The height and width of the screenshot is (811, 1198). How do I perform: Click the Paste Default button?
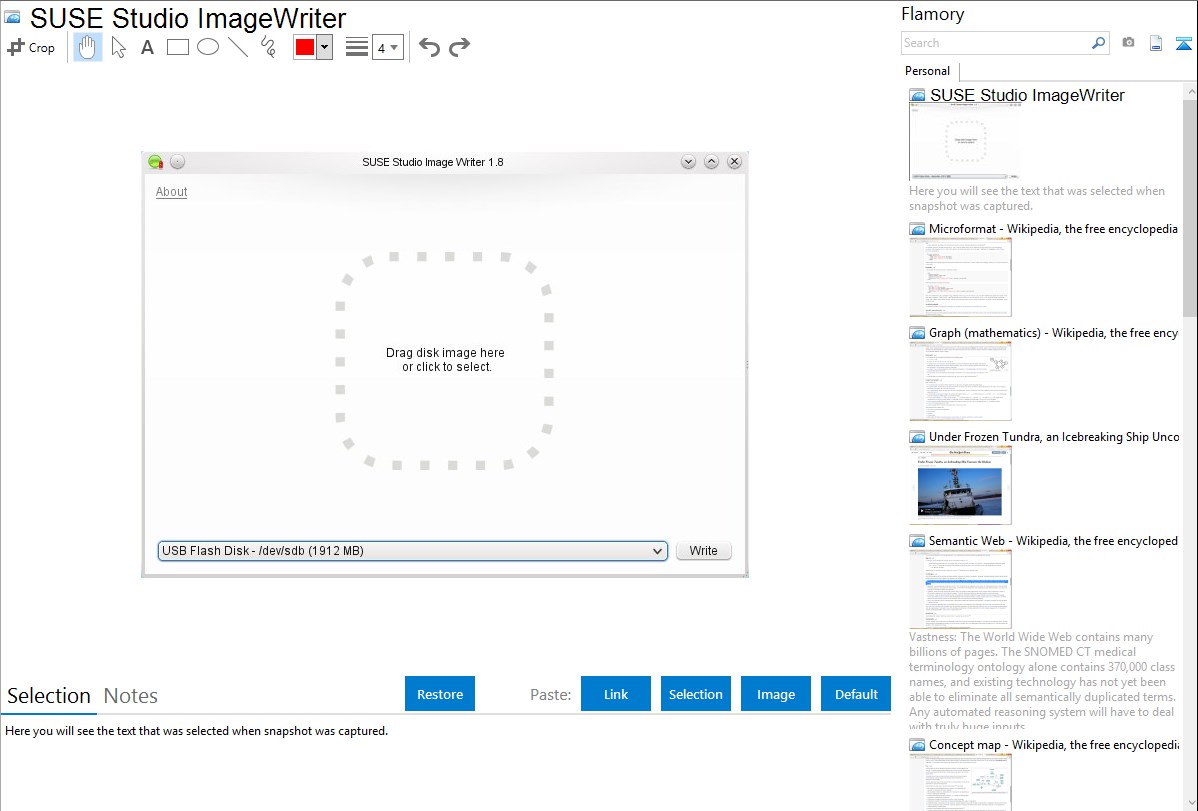pos(856,694)
